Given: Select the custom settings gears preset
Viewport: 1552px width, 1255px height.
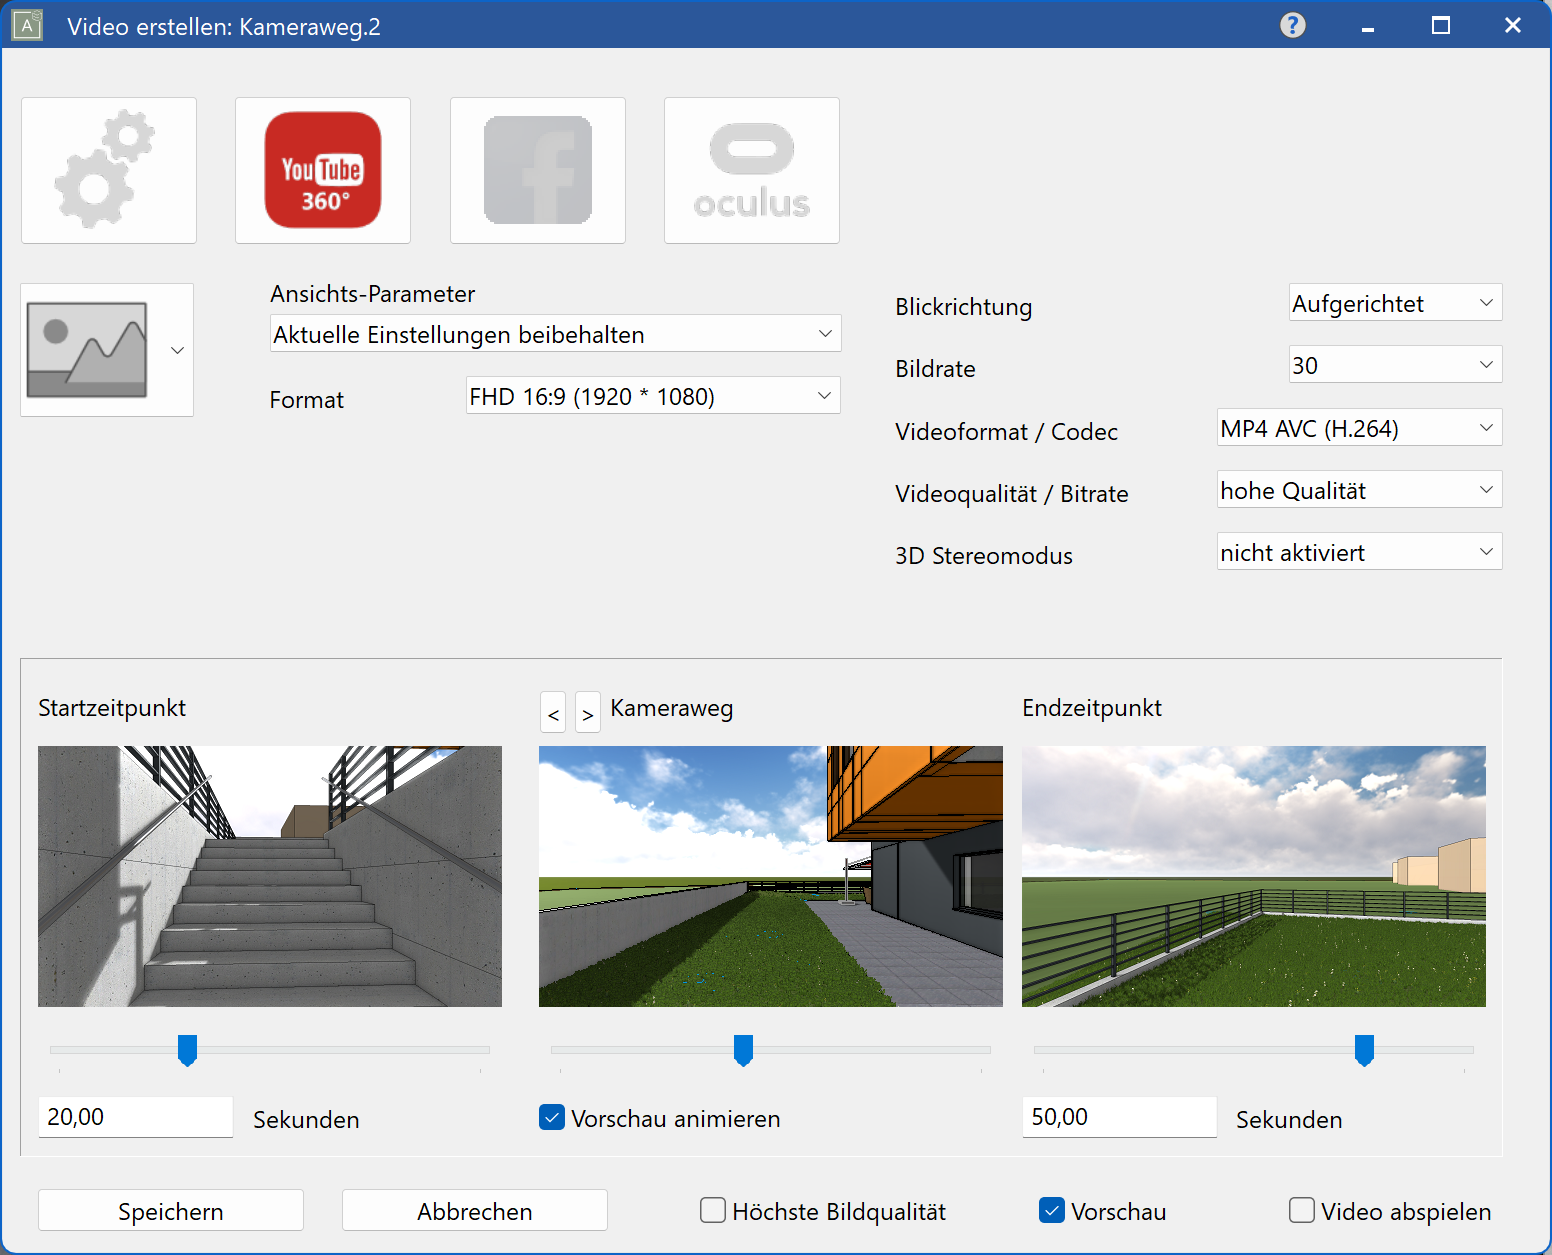Looking at the screenshot, I should coord(109,170).
